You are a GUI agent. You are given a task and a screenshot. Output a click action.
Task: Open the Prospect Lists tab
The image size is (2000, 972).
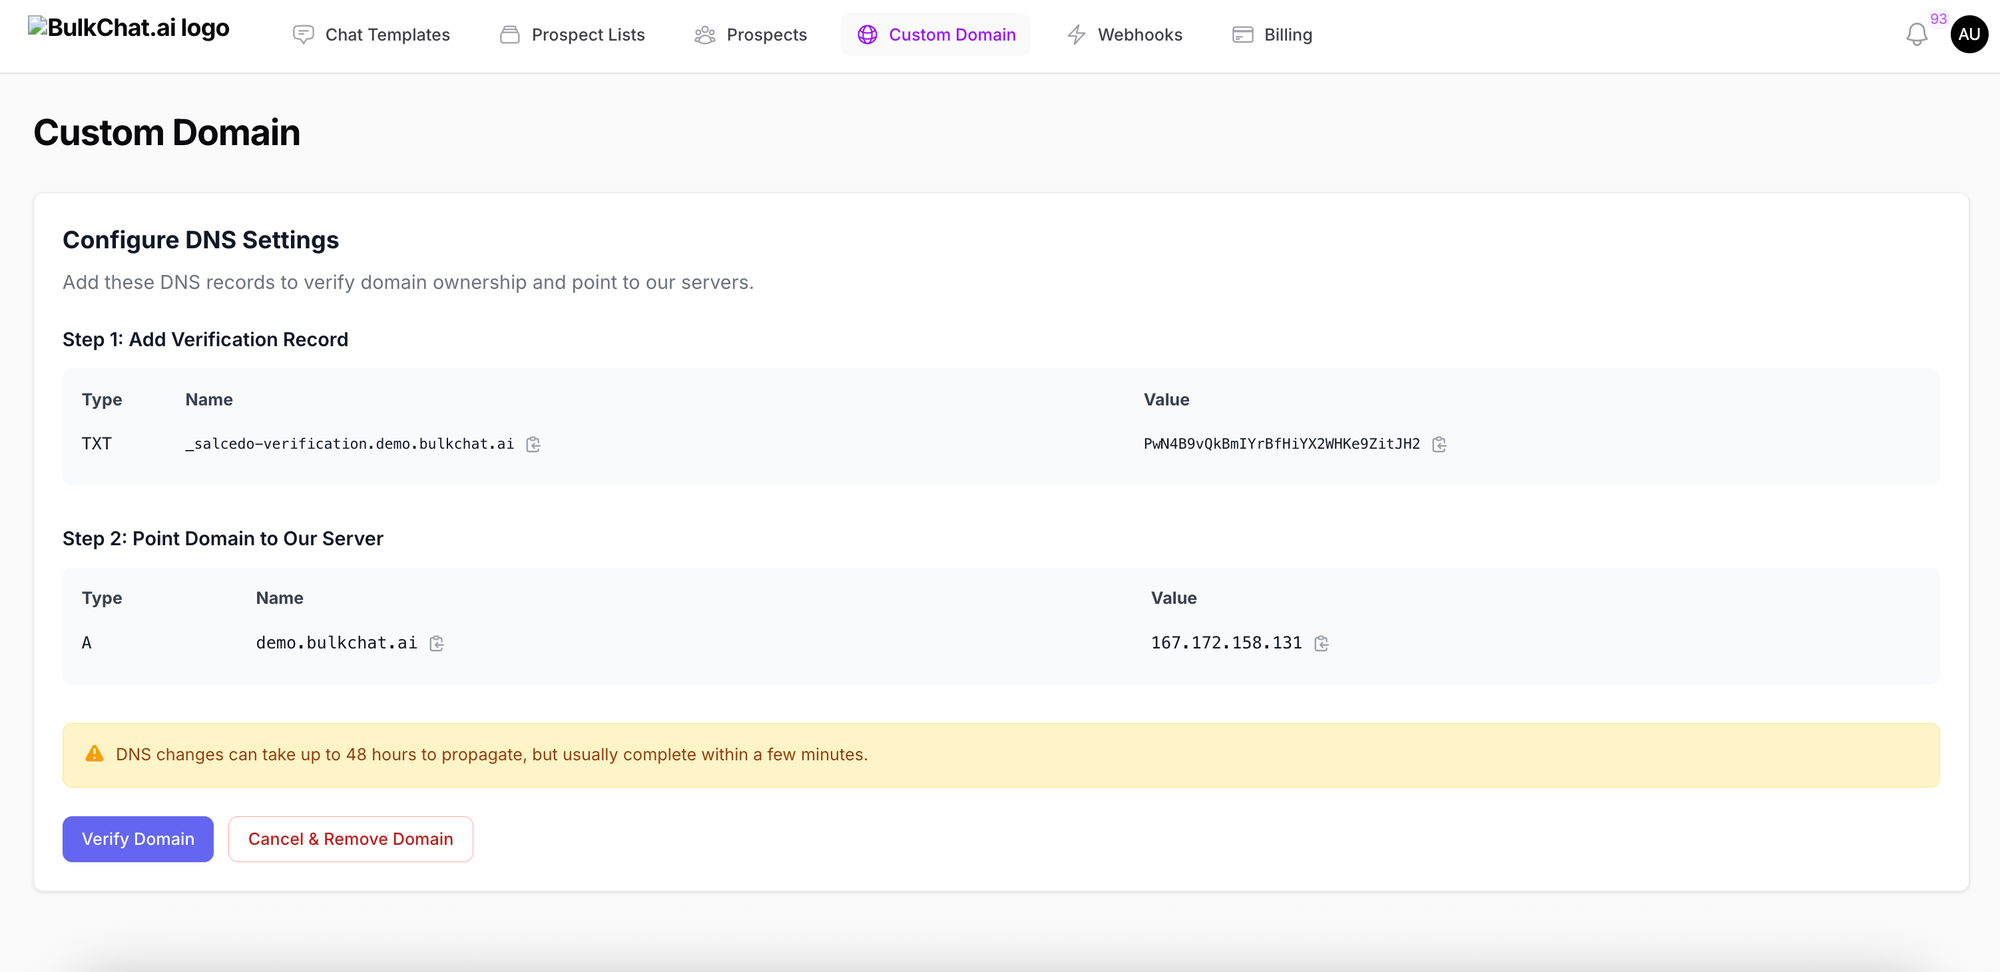(x=572, y=35)
